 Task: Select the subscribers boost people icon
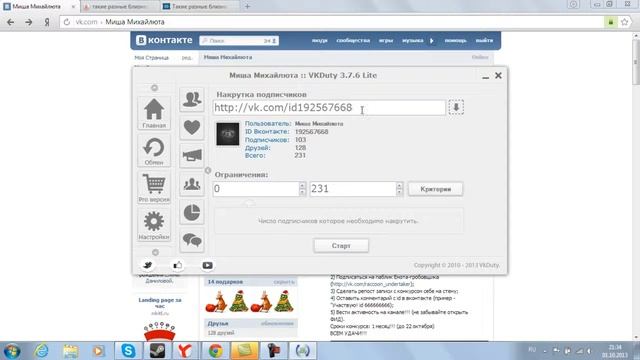(192, 99)
